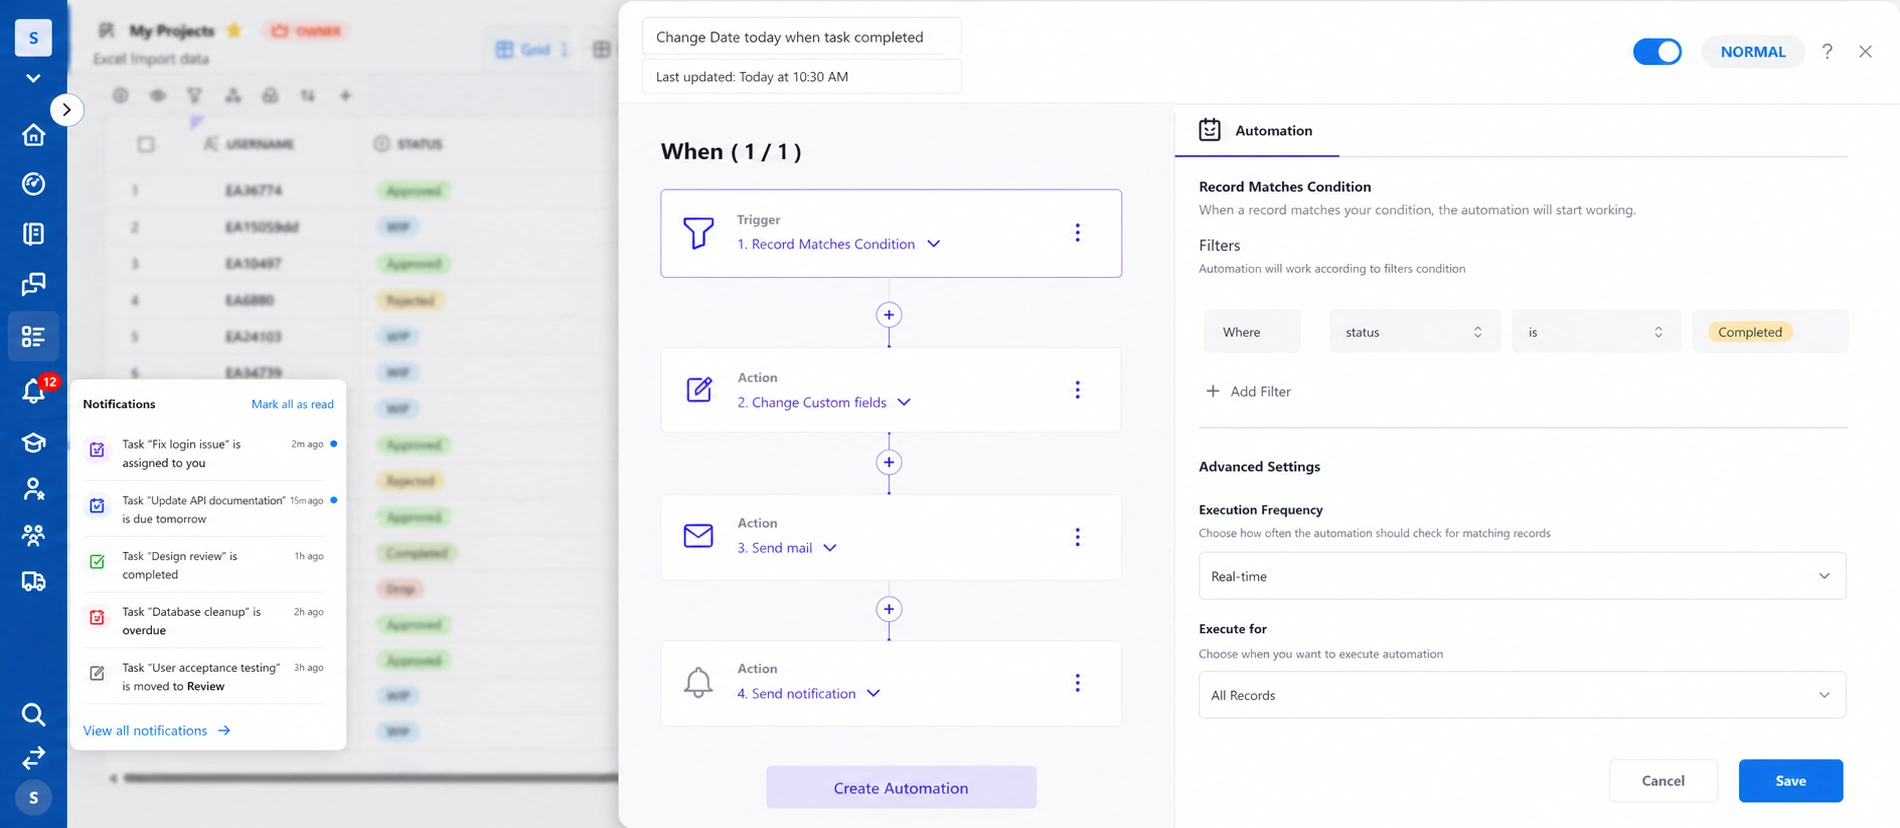This screenshot has height=828, width=1900.
Task: Click the S workspace logo at sidebar top
Action: 33,37
